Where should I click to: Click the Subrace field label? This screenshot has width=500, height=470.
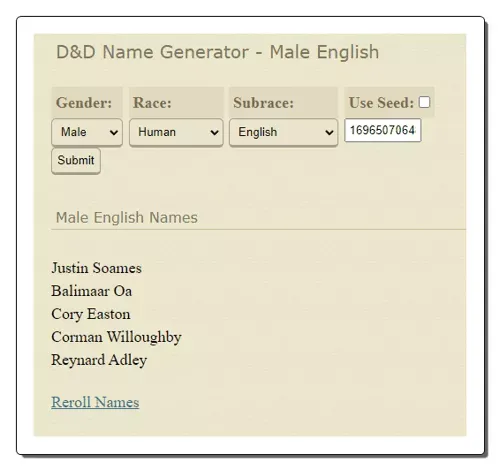click(x=263, y=102)
